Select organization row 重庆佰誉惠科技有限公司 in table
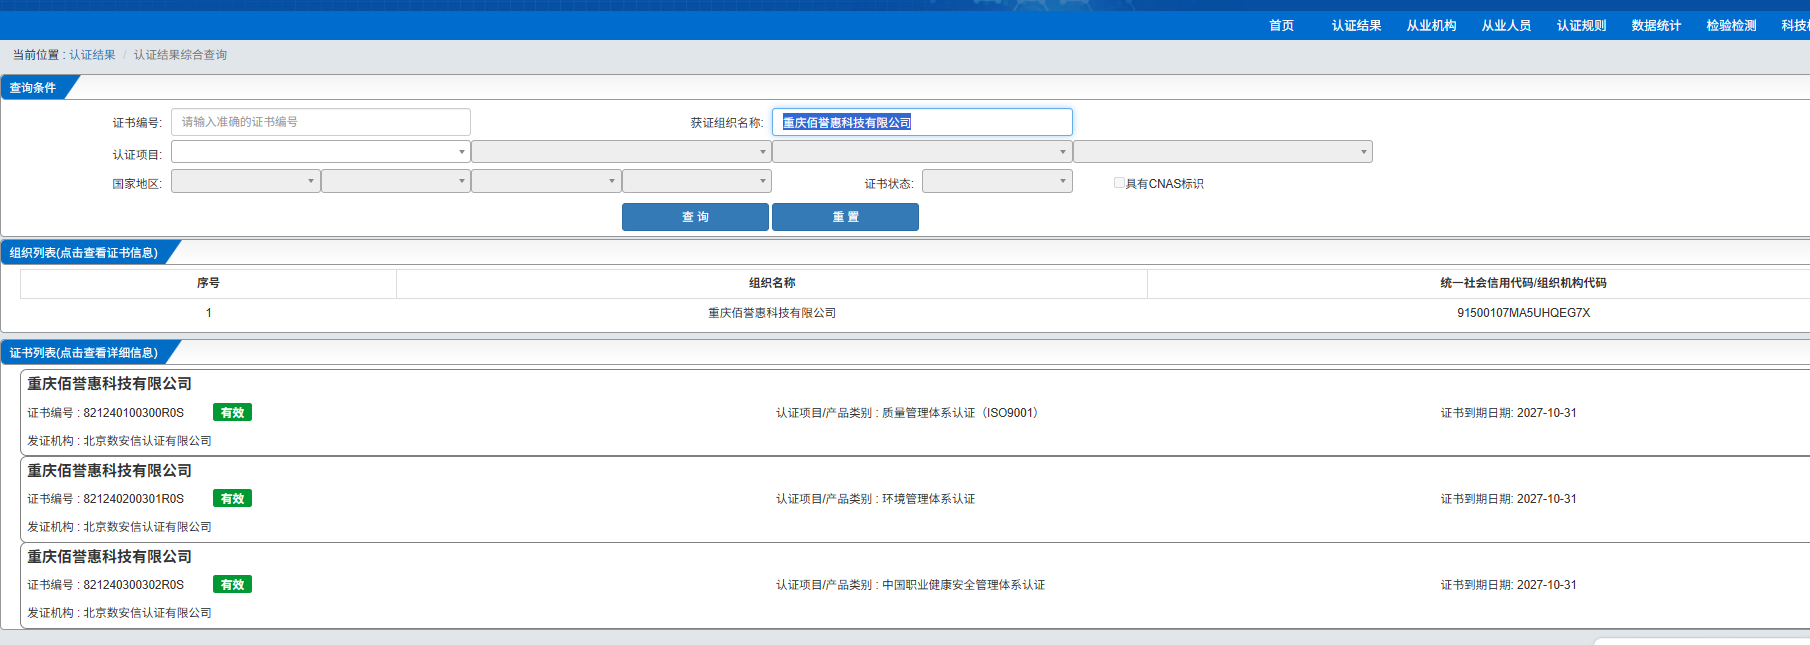This screenshot has width=1810, height=645. pos(772,313)
